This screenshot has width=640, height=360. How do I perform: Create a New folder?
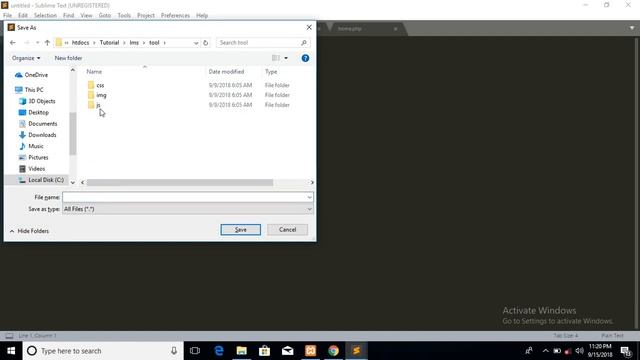(x=68, y=58)
